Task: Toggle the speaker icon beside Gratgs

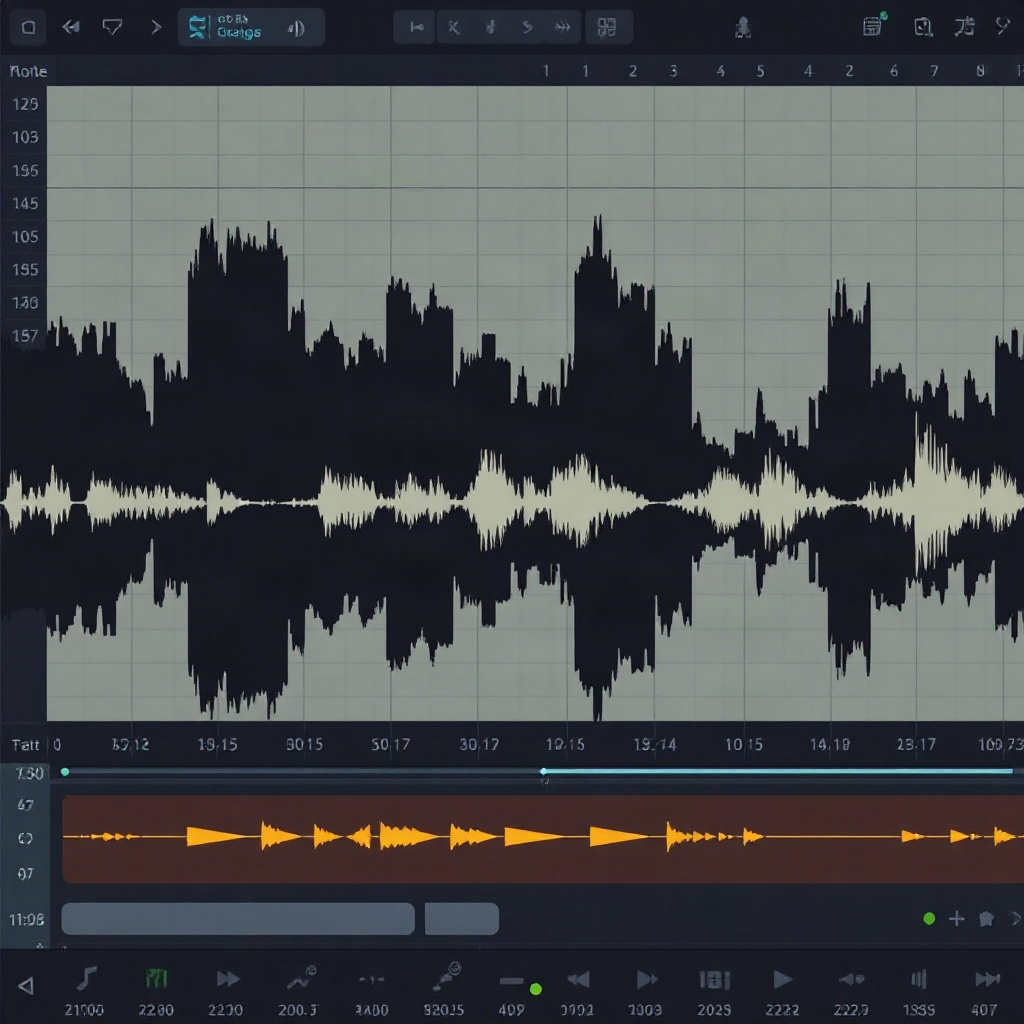Action: click(x=296, y=28)
